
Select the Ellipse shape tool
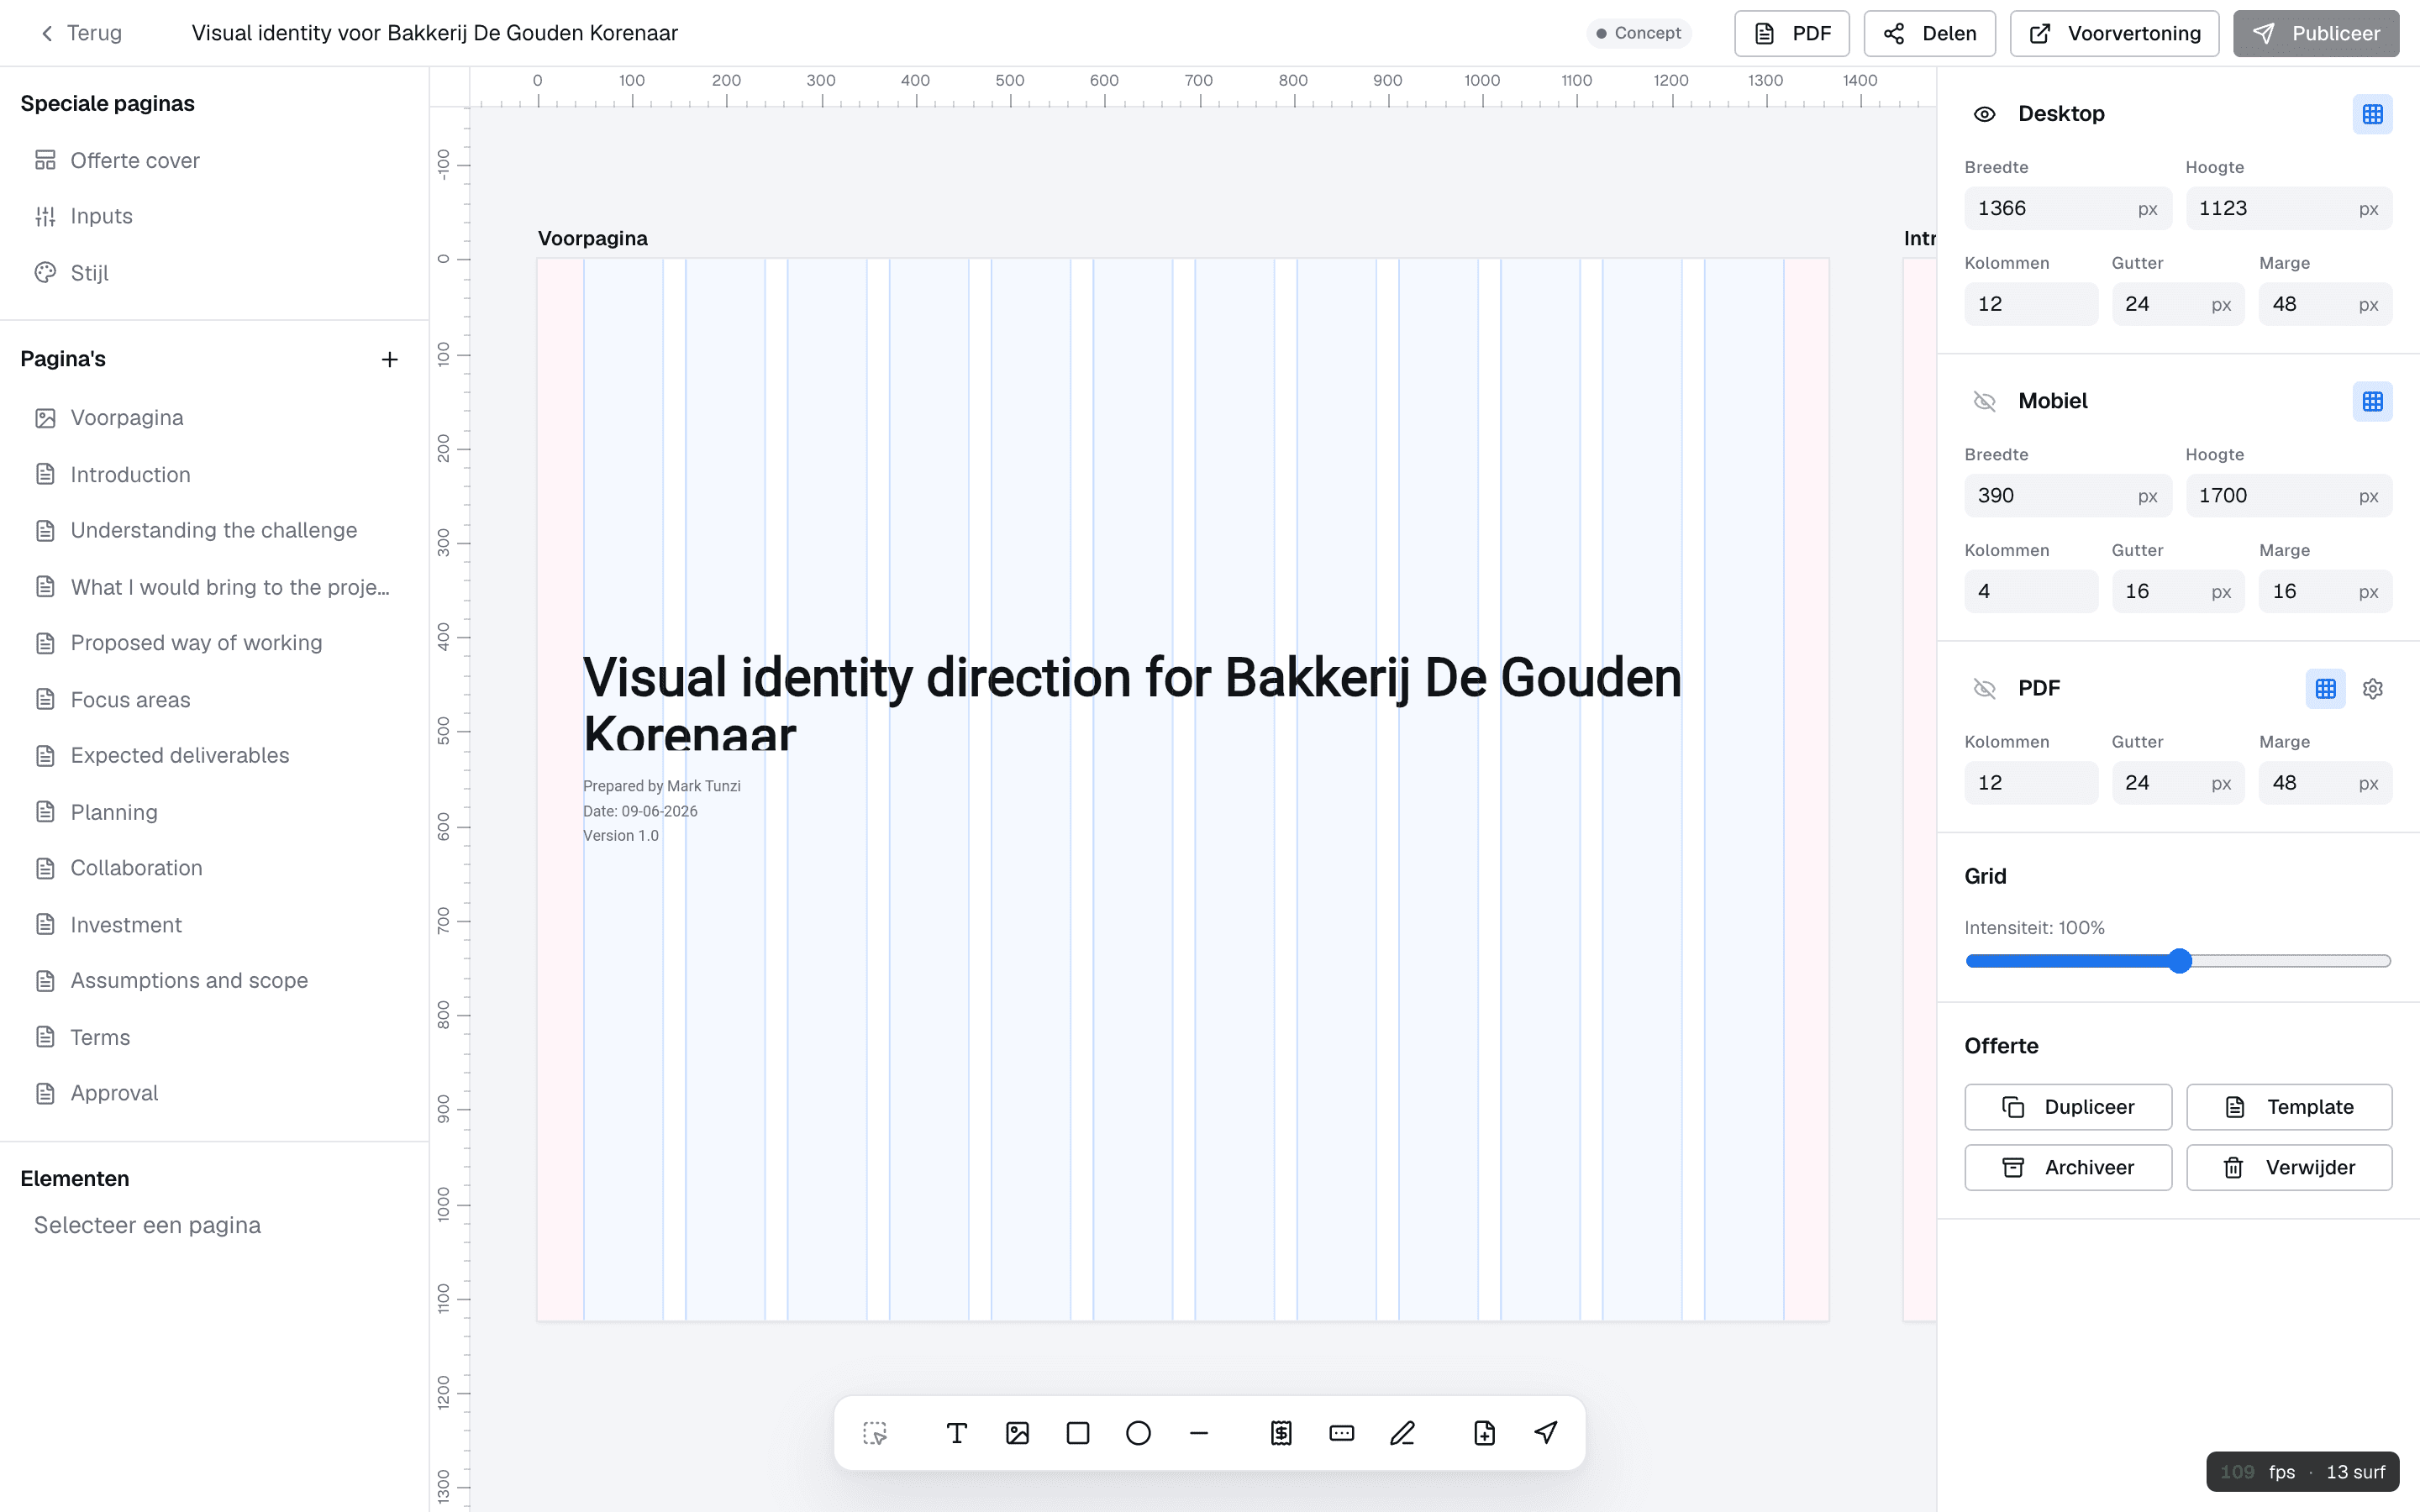1138,1433
